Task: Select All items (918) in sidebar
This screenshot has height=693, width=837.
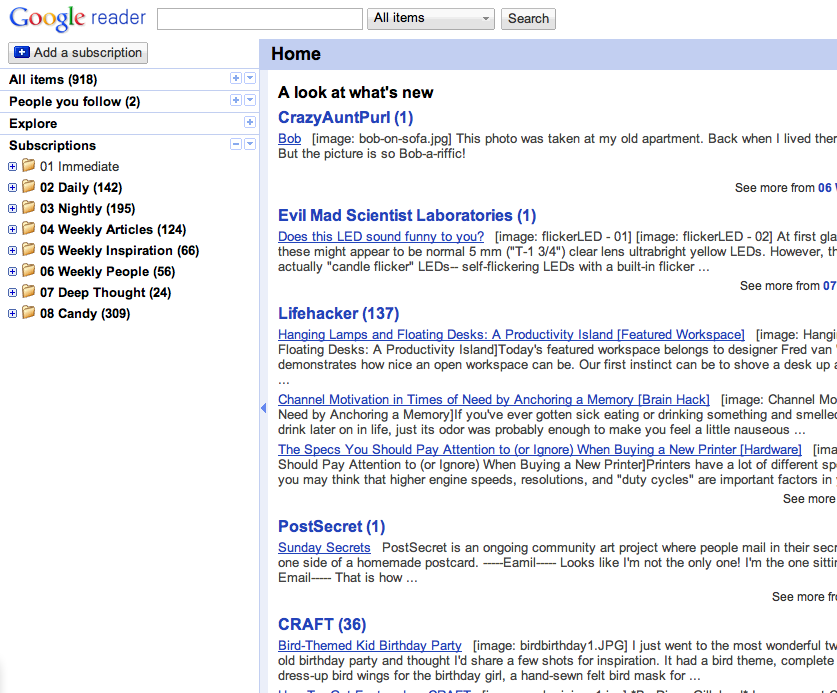Action: click(x=53, y=80)
